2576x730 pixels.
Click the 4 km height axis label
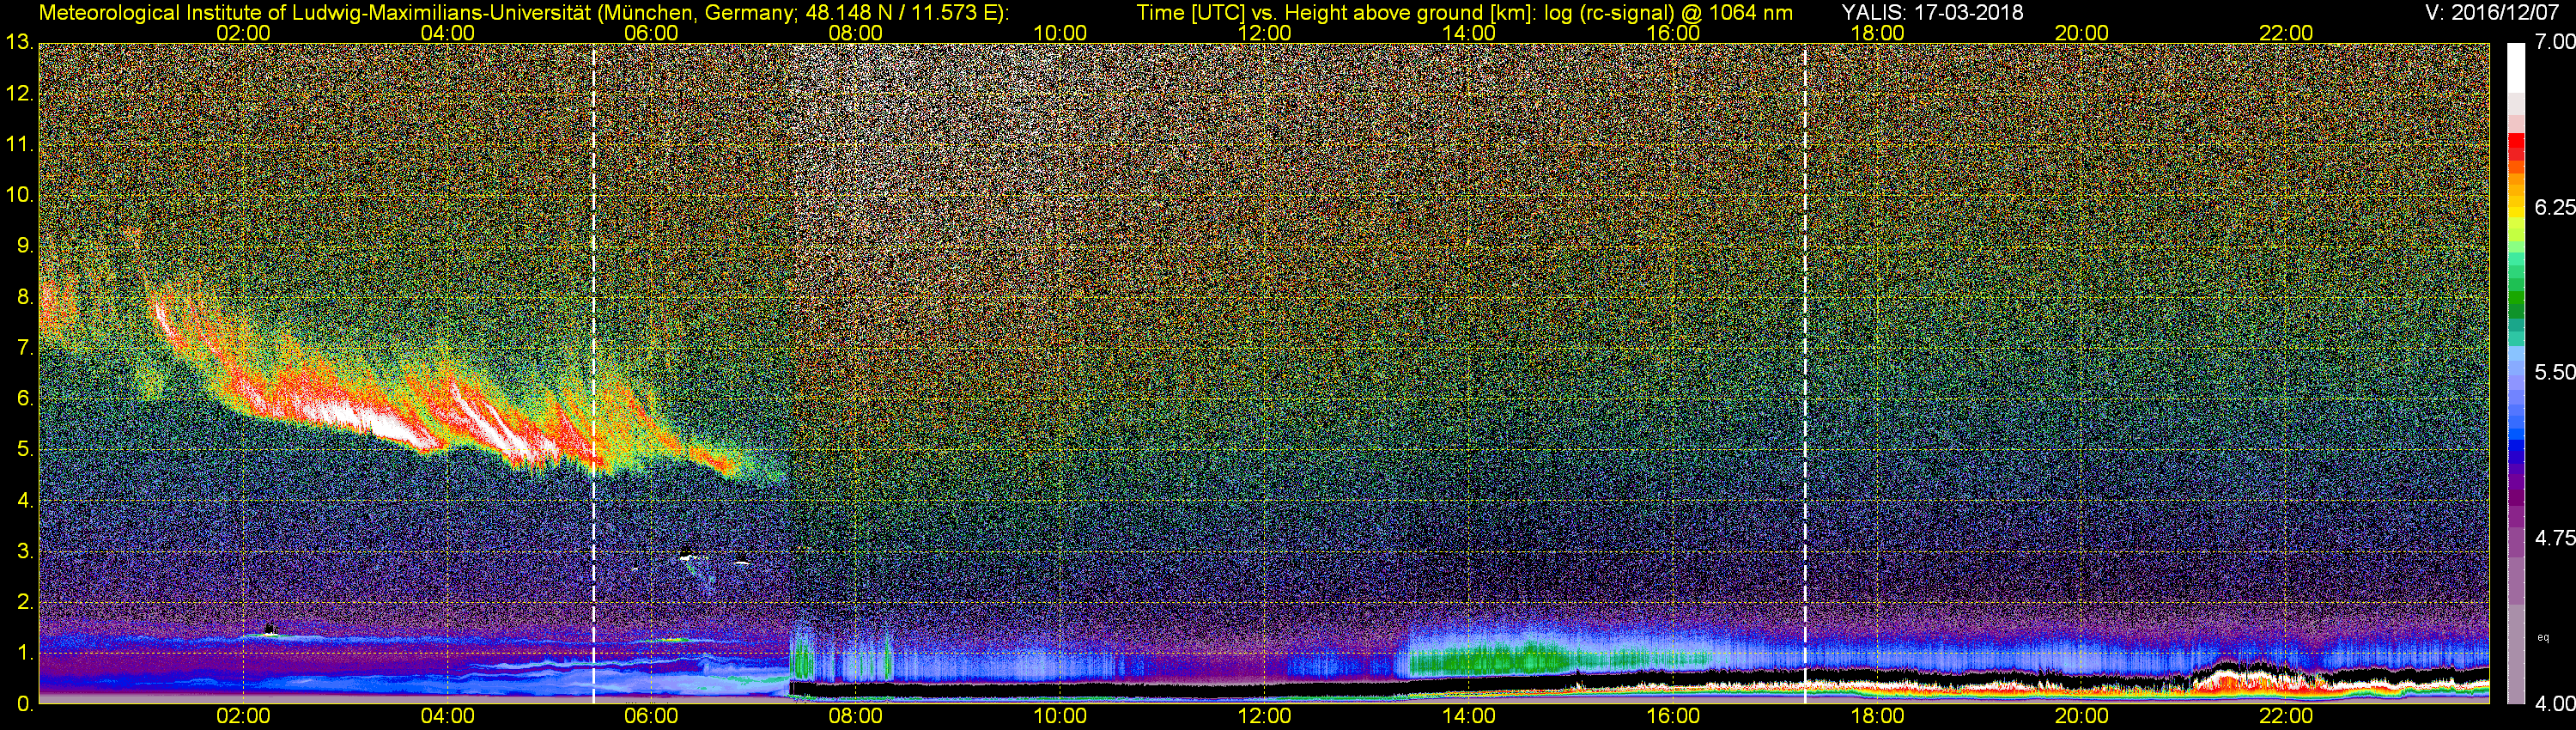tap(25, 501)
